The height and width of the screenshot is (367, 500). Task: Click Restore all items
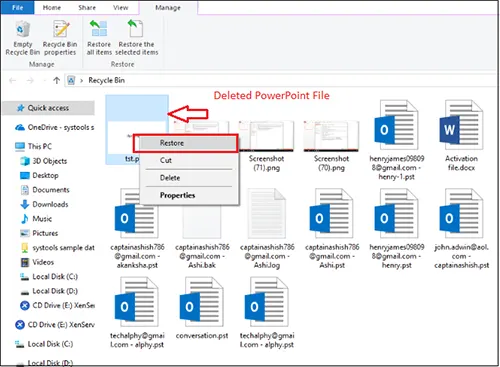point(99,38)
